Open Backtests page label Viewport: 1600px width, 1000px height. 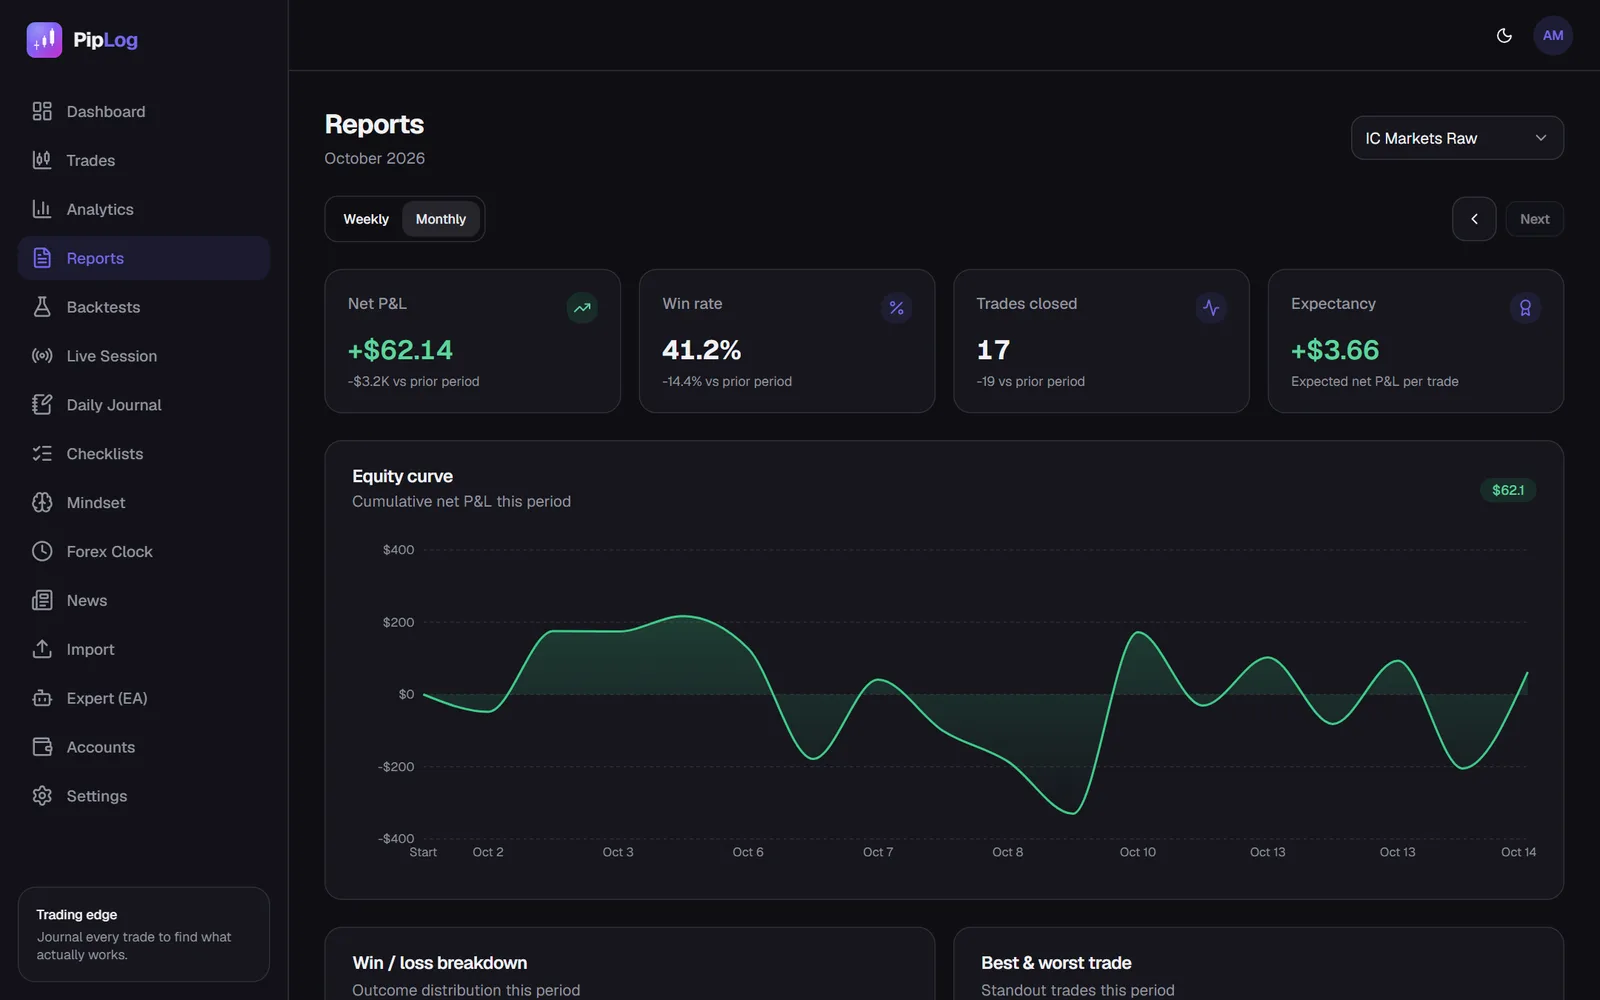point(104,307)
